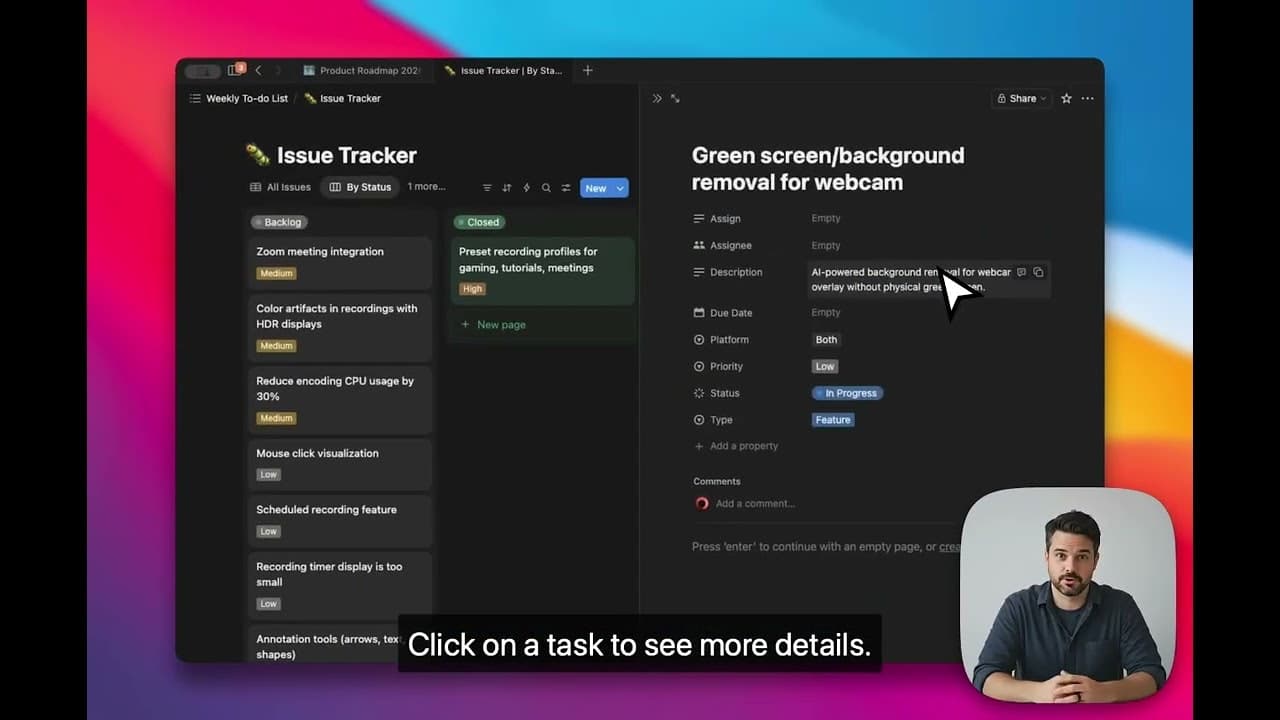1280x720 pixels.
Task: Click the back navigation arrow
Action: click(x=257, y=70)
